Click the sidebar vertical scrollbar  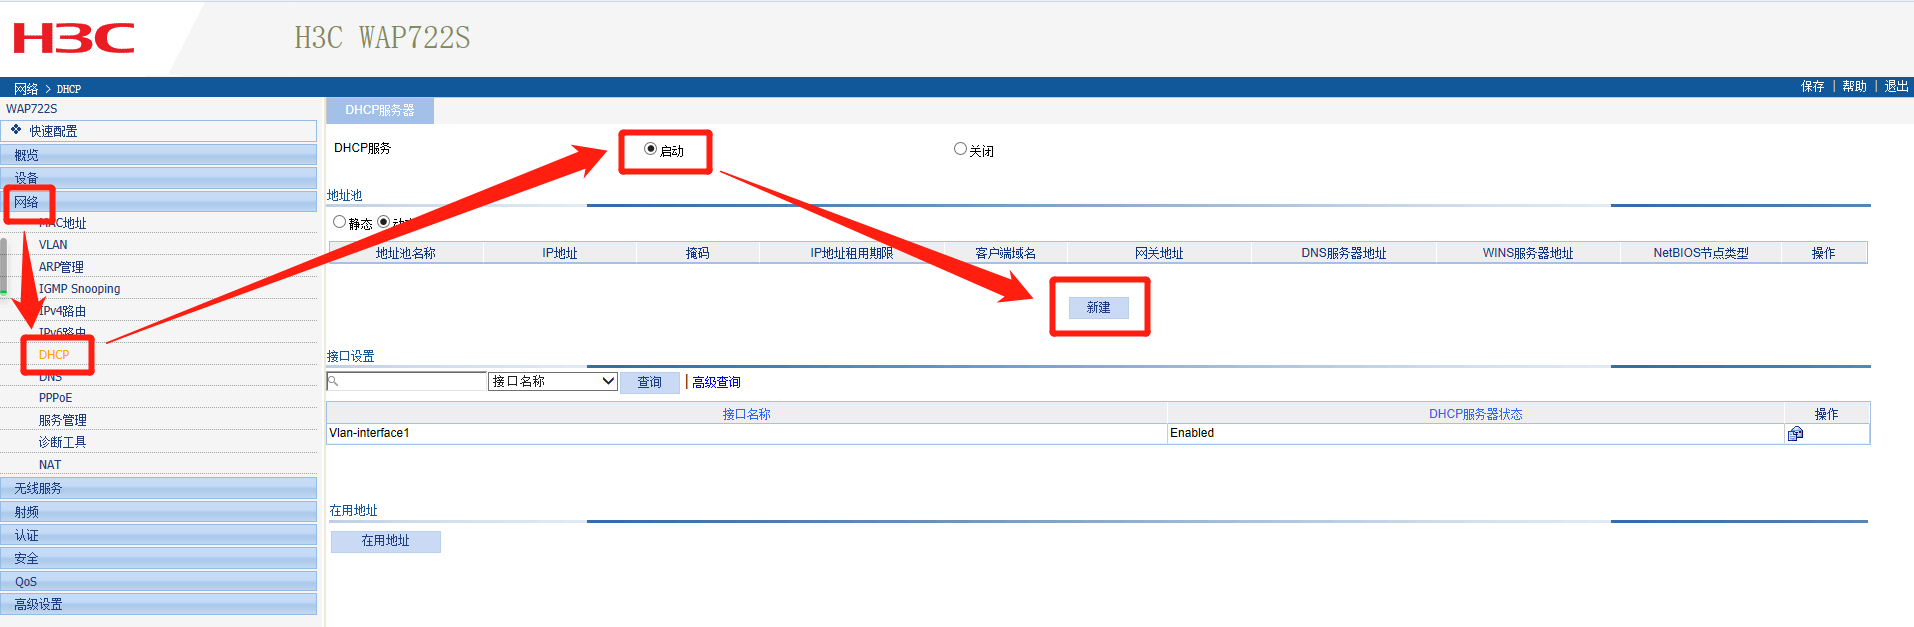tap(4, 265)
